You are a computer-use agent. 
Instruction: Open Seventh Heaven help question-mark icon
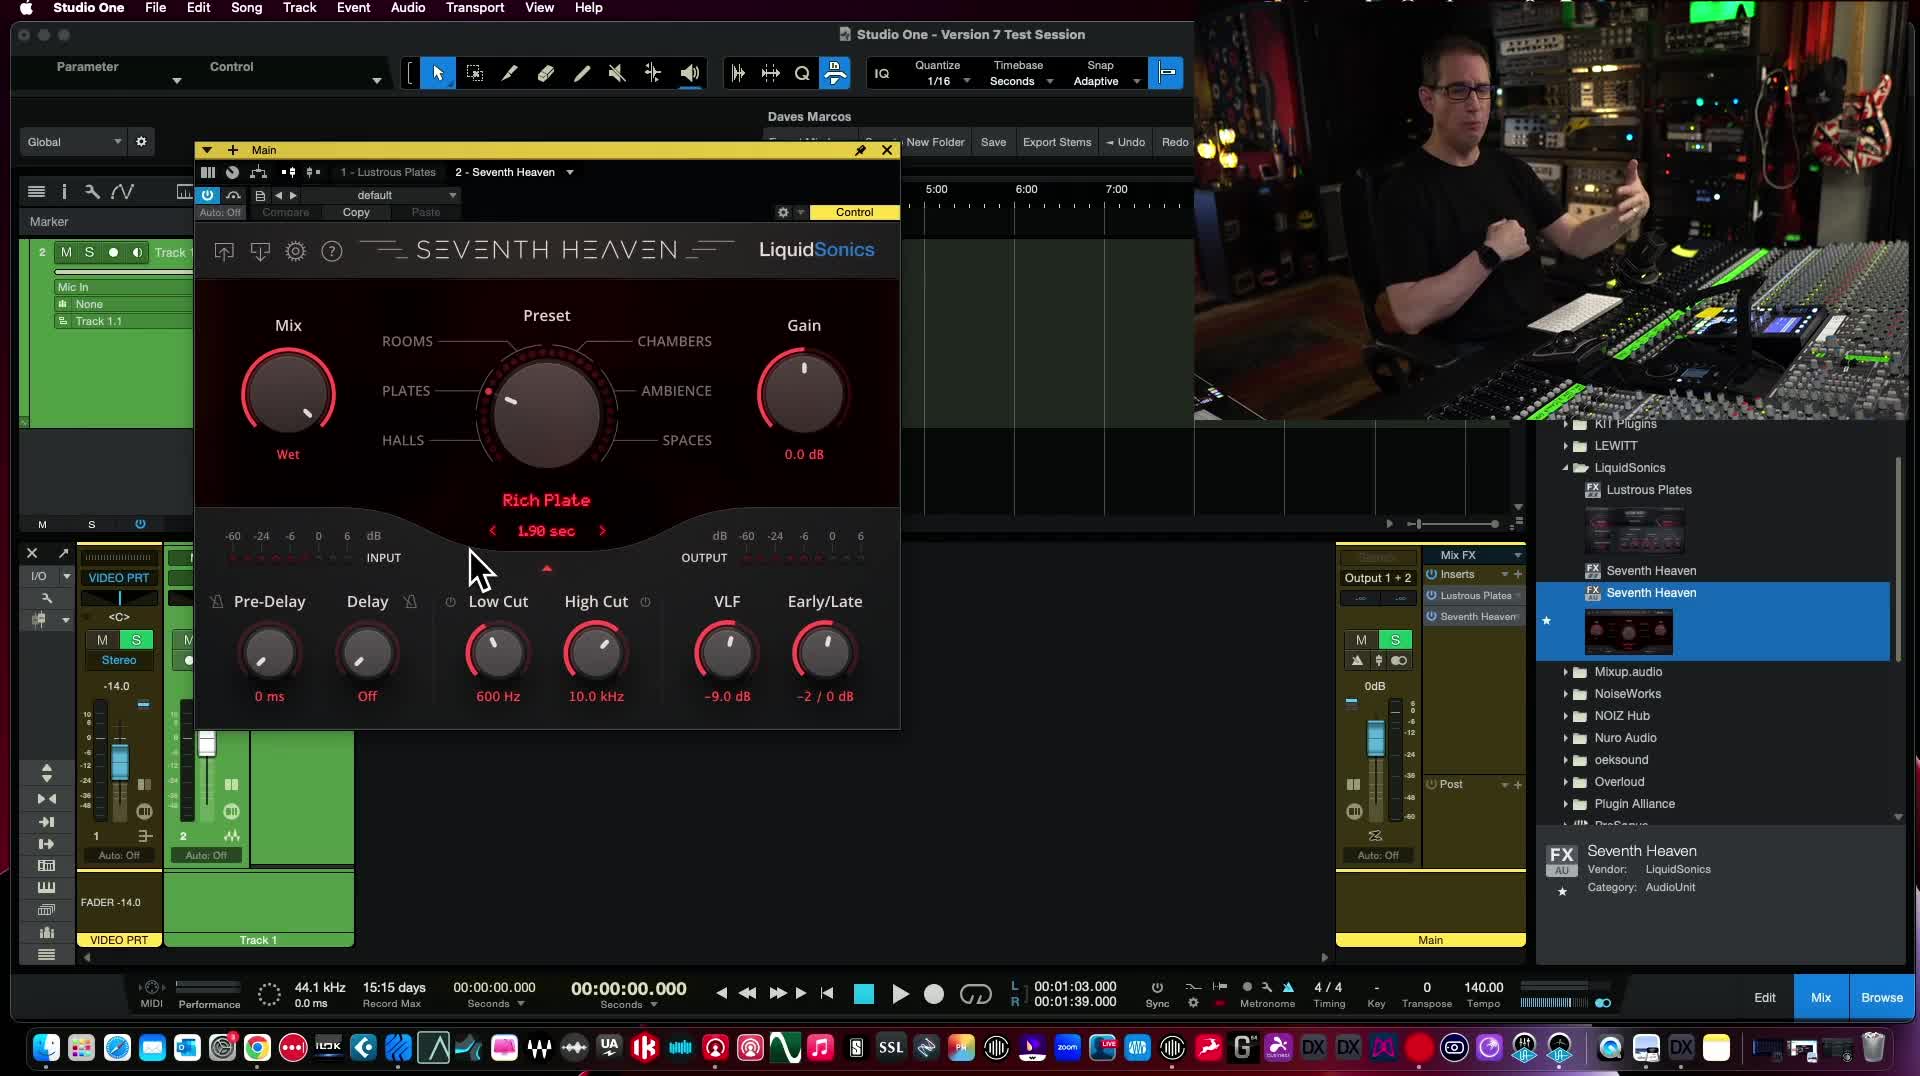(331, 251)
